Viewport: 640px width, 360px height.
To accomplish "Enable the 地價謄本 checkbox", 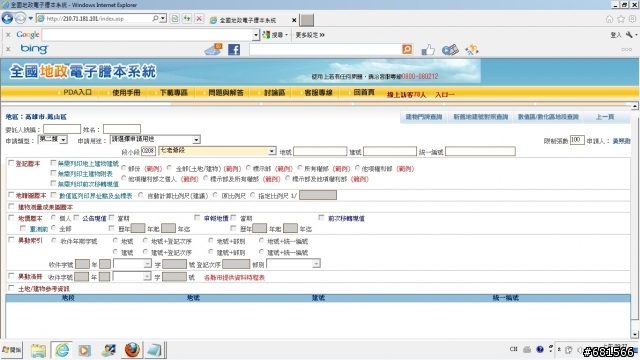I will [11, 218].
